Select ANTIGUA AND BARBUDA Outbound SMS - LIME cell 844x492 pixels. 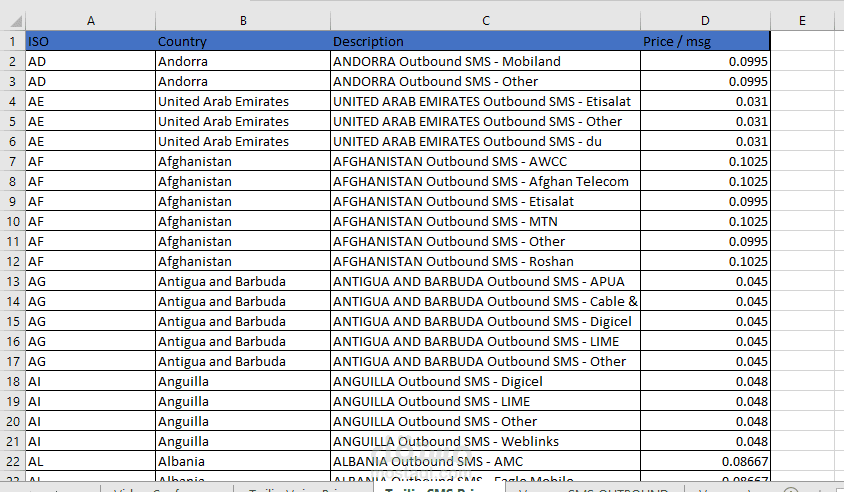tap(486, 341)
